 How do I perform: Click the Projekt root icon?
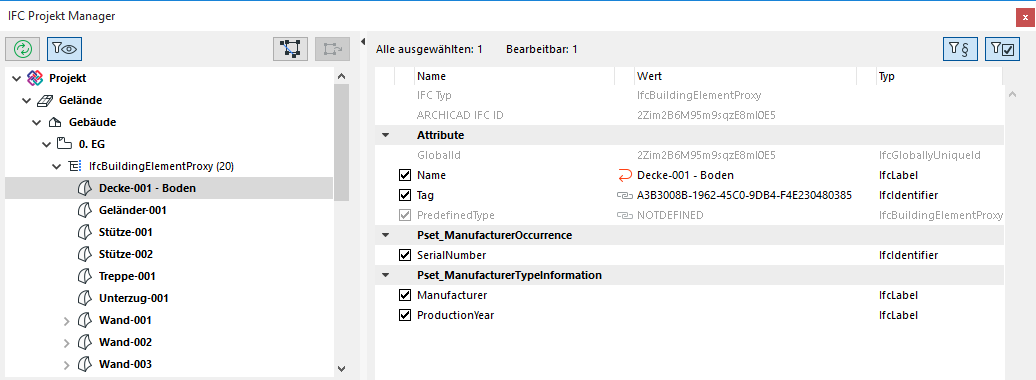pos(35,78)
